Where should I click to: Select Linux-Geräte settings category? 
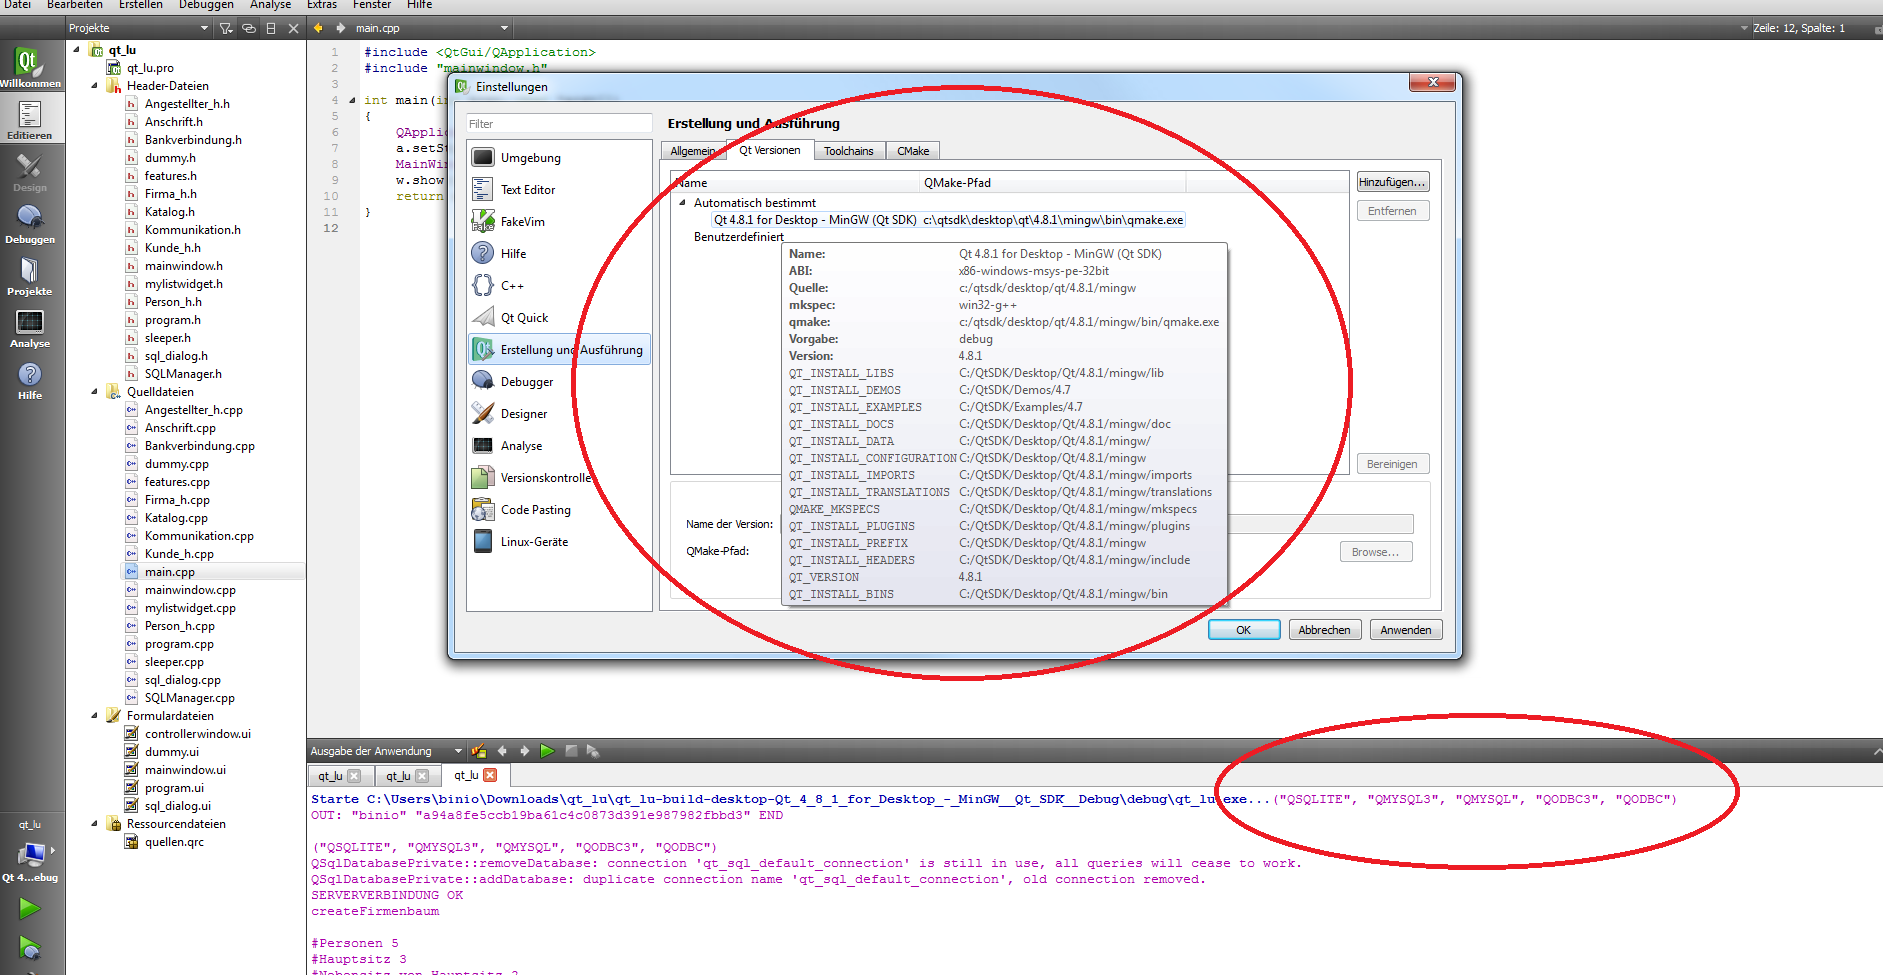point(559,542)
